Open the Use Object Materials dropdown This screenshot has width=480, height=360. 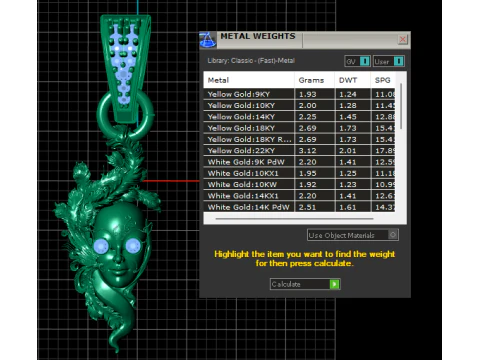pos(353,235)
